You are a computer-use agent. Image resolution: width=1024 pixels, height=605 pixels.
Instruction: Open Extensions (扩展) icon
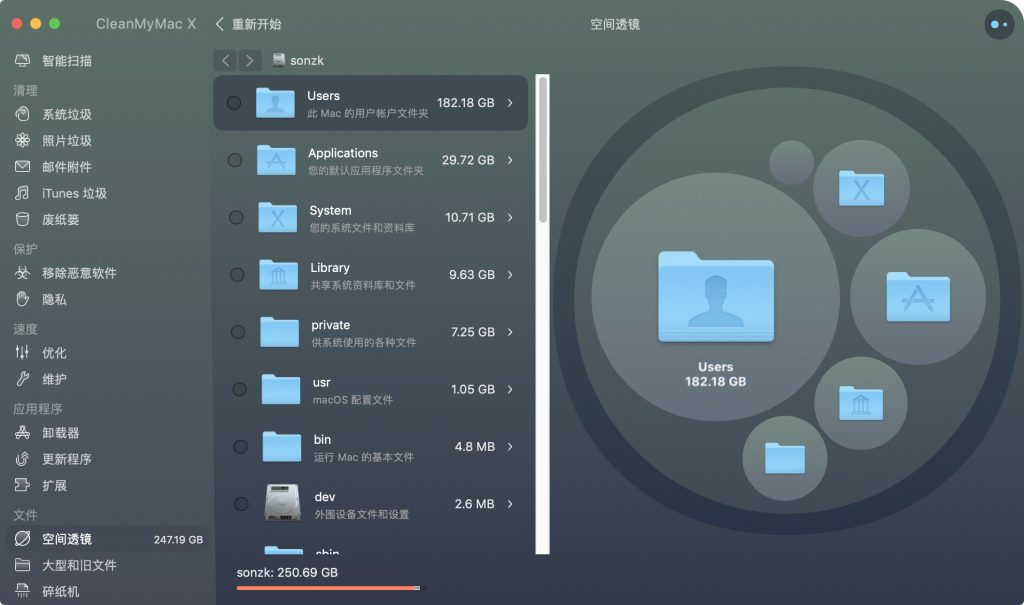(22, 485)
